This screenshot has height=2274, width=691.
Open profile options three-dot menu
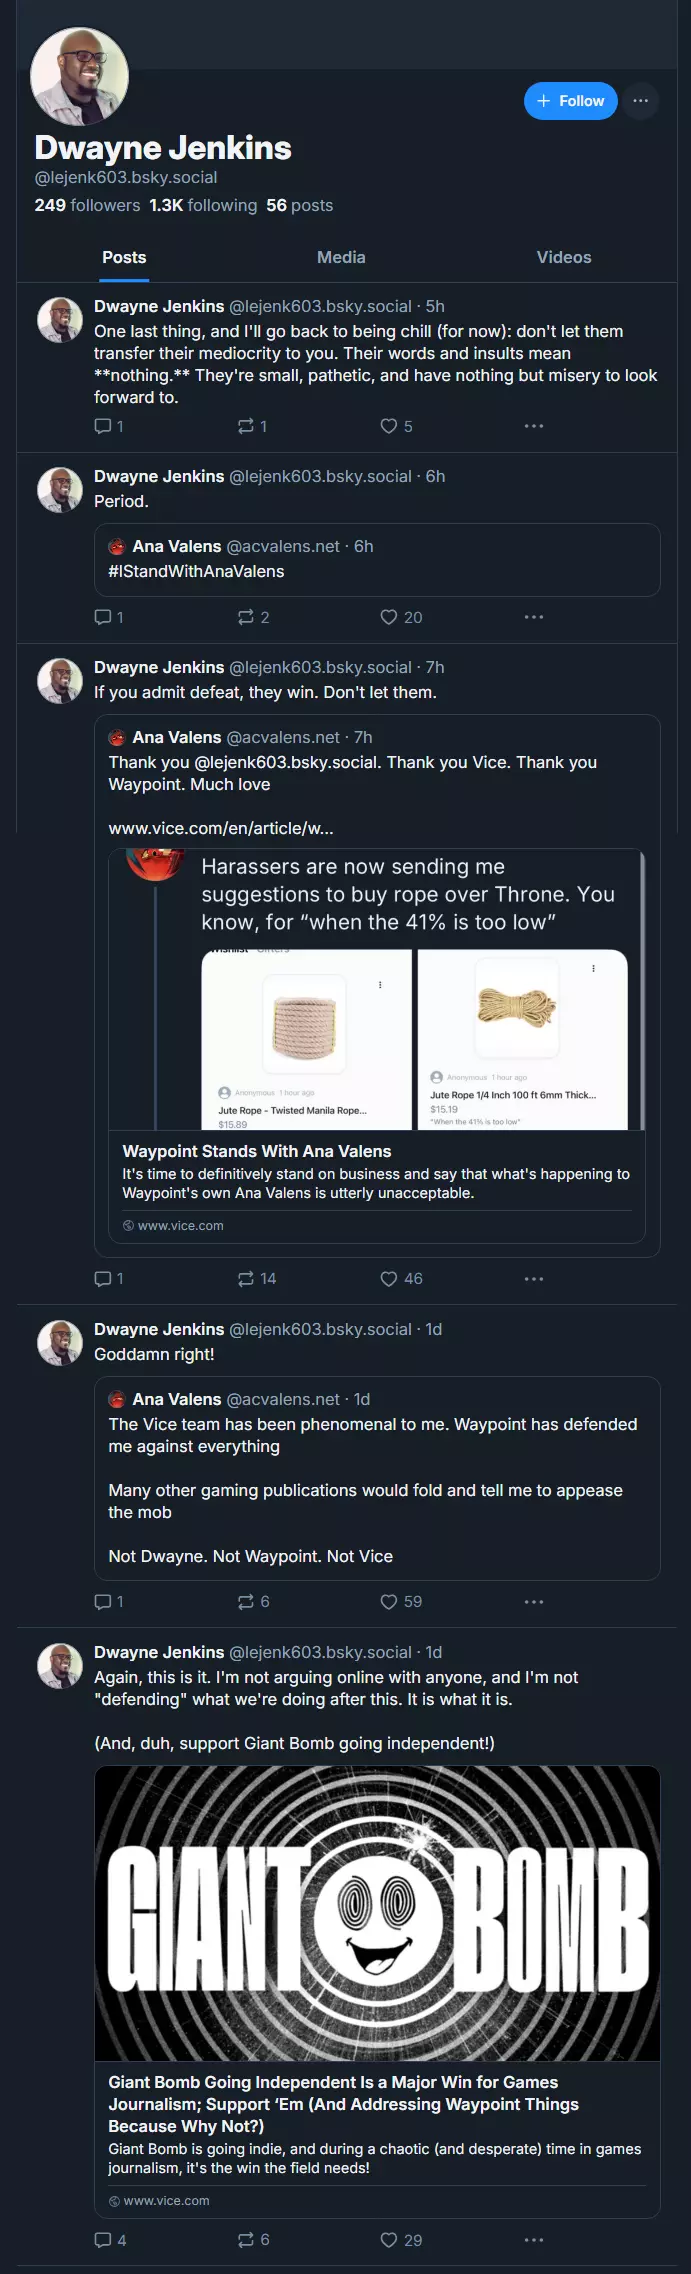(x=641, y=101)
